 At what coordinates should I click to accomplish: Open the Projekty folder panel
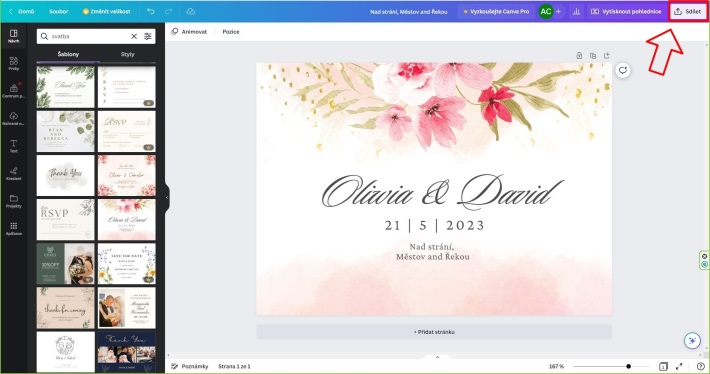(14, 201)
